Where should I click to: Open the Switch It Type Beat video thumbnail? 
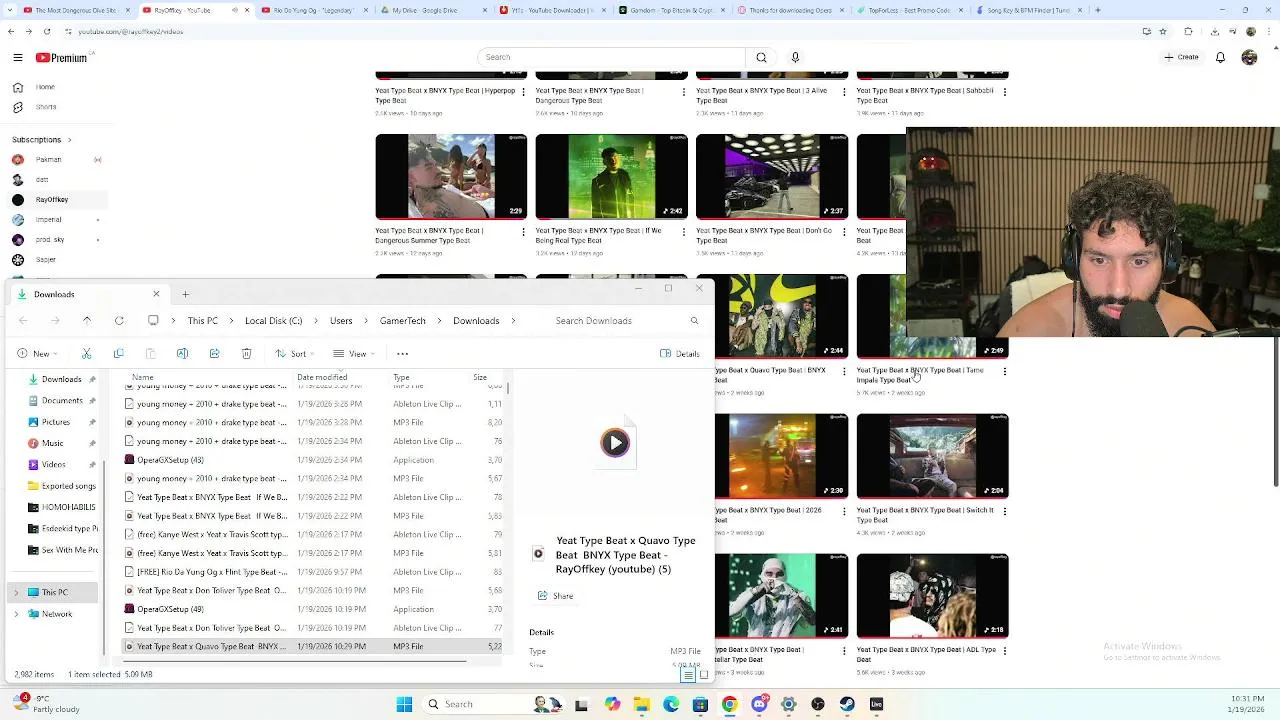(x=932, y=455)
